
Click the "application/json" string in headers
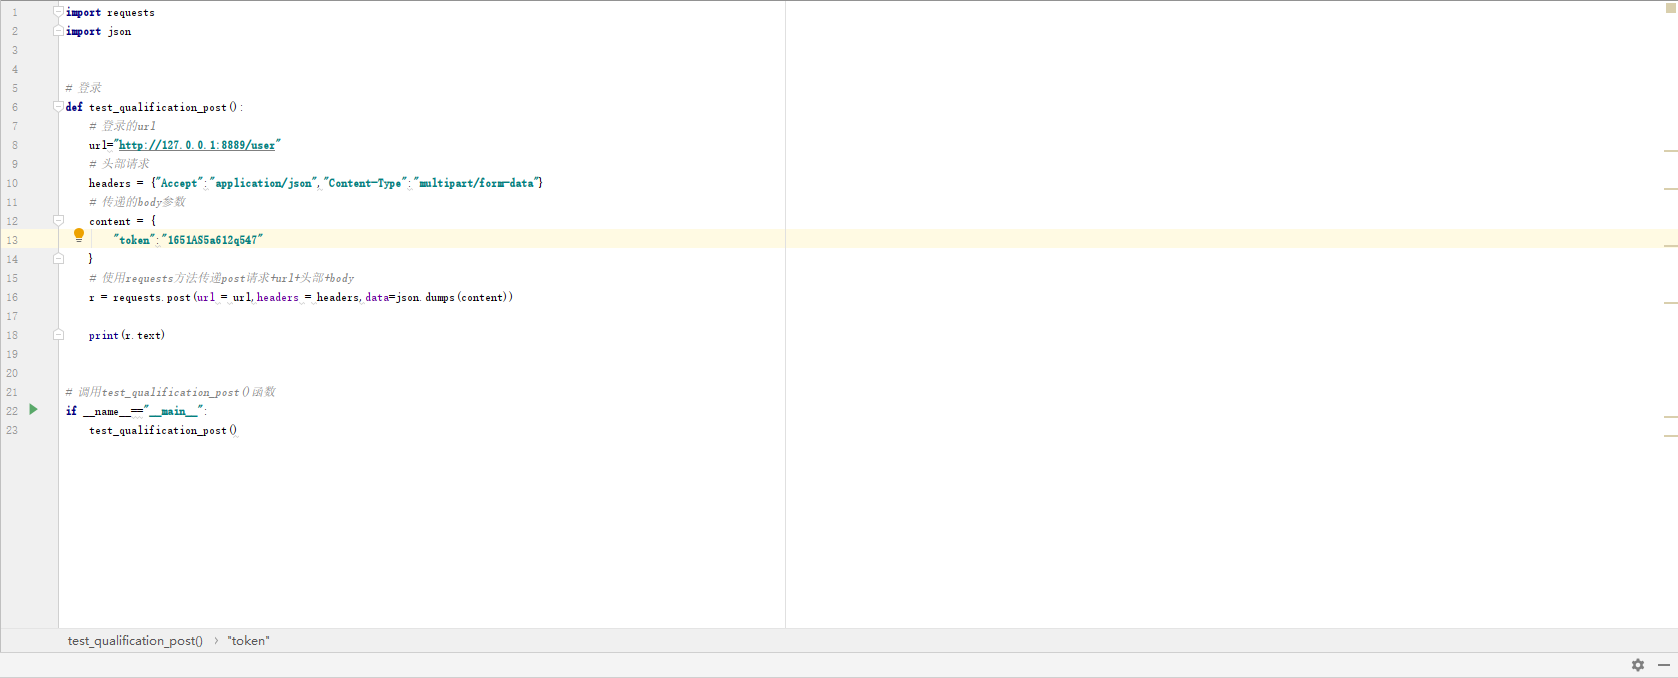tap(263, 183)
